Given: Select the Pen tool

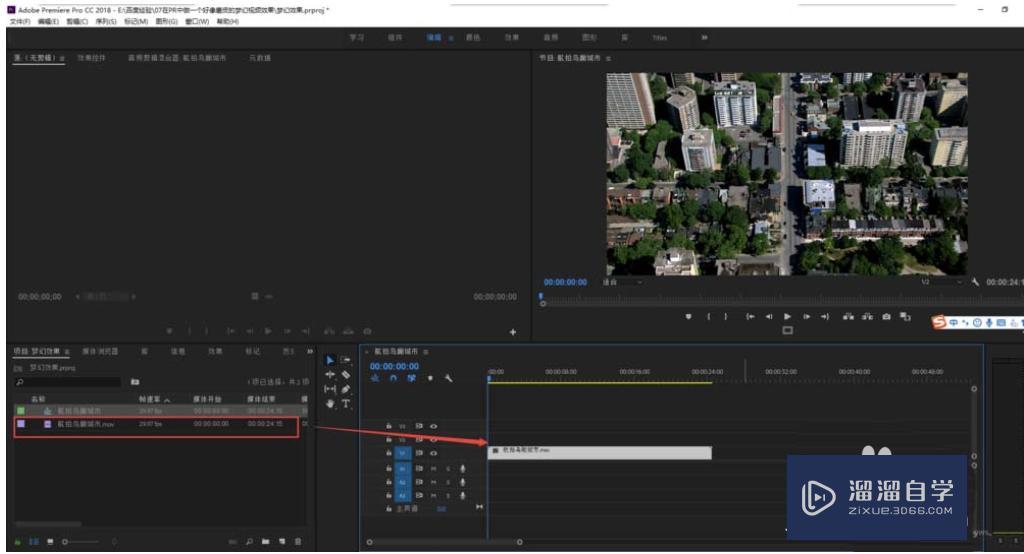Looking at the screenshot, I should click(x=345, y=389).
